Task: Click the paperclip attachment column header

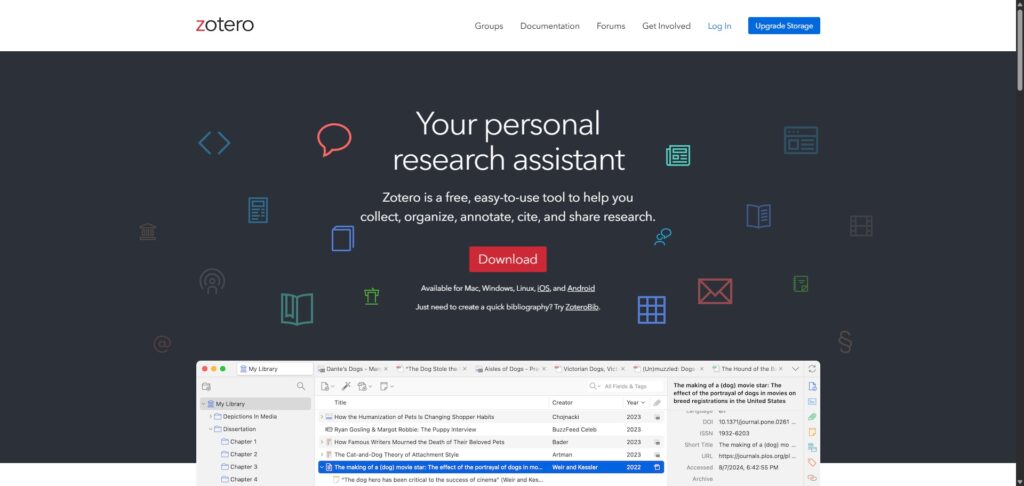Action: pos(657,403)
